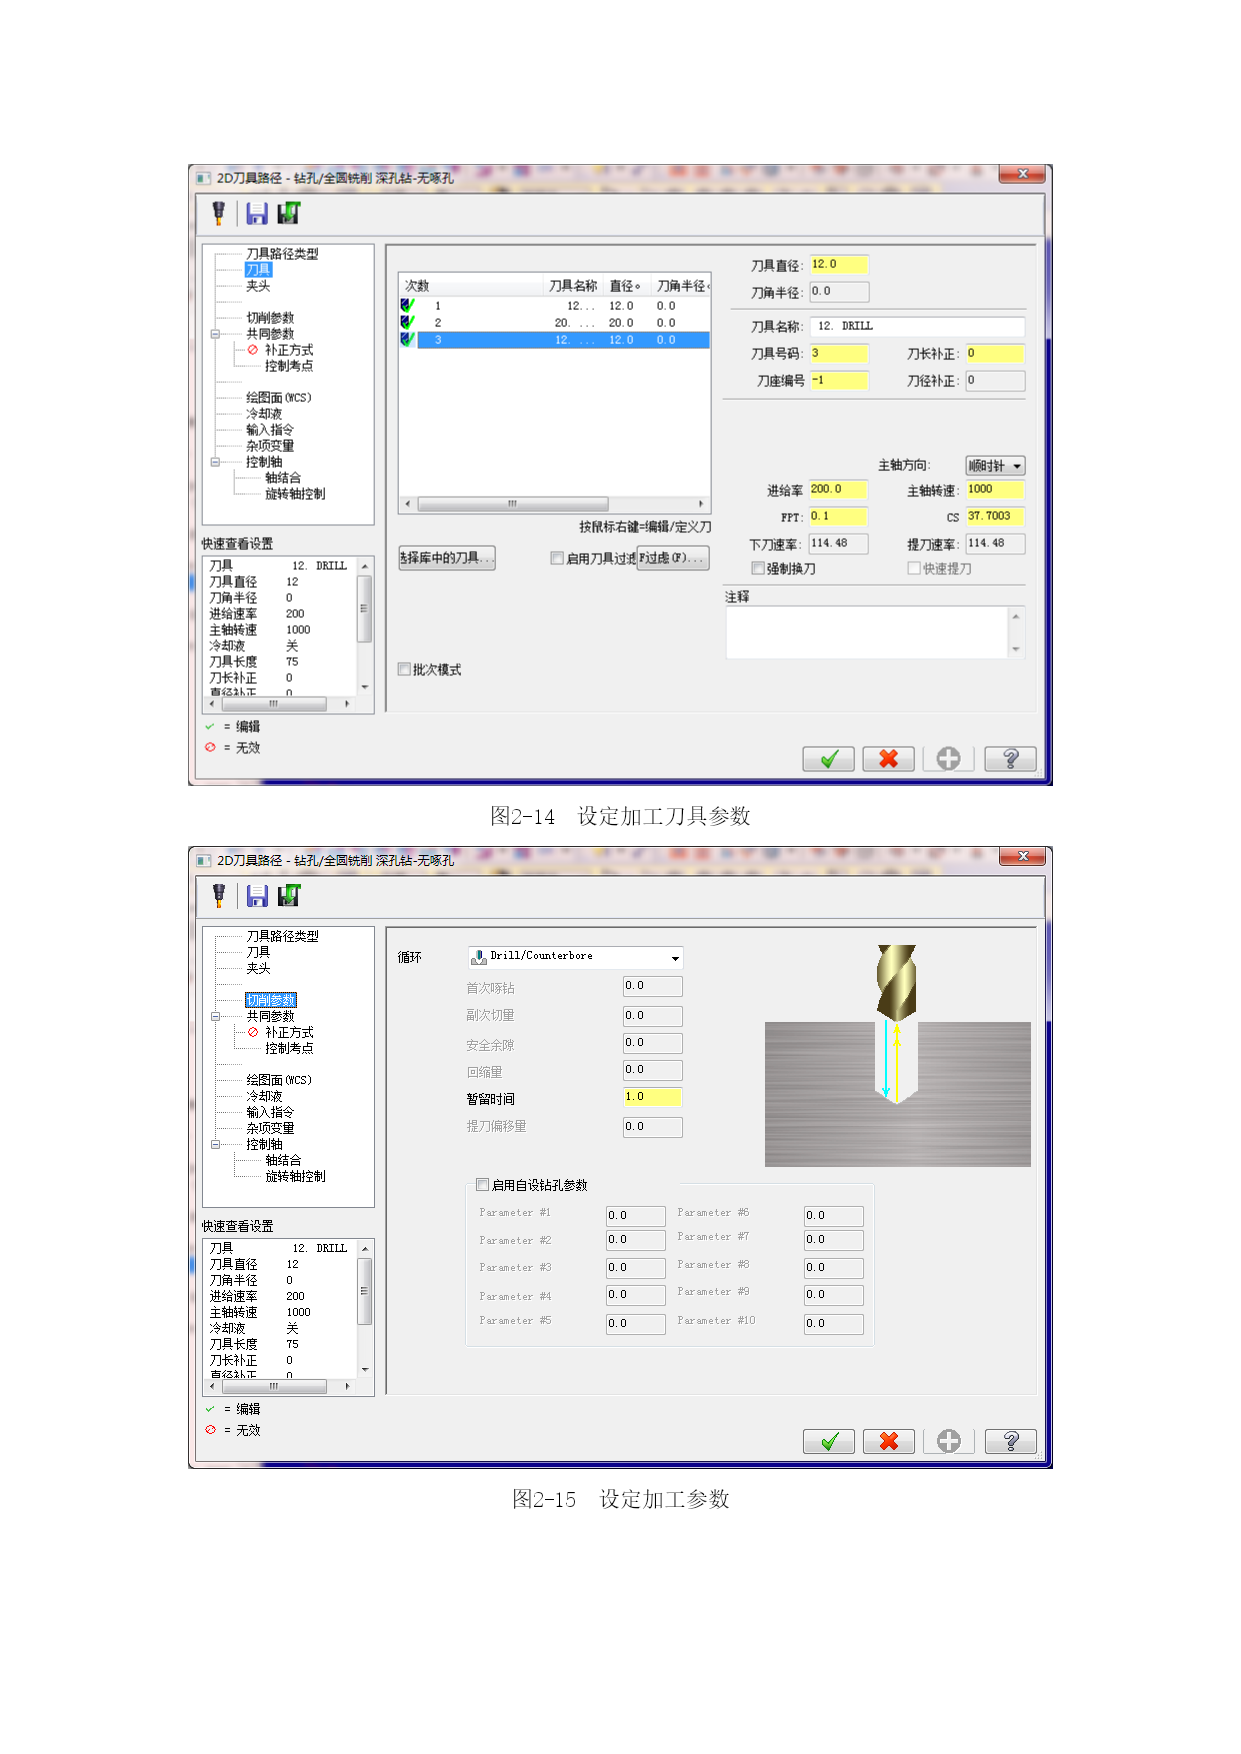
Task: Click the red invalid icon beside 补正方式 in Figure 2-14 tree
Action: point(253,350)
